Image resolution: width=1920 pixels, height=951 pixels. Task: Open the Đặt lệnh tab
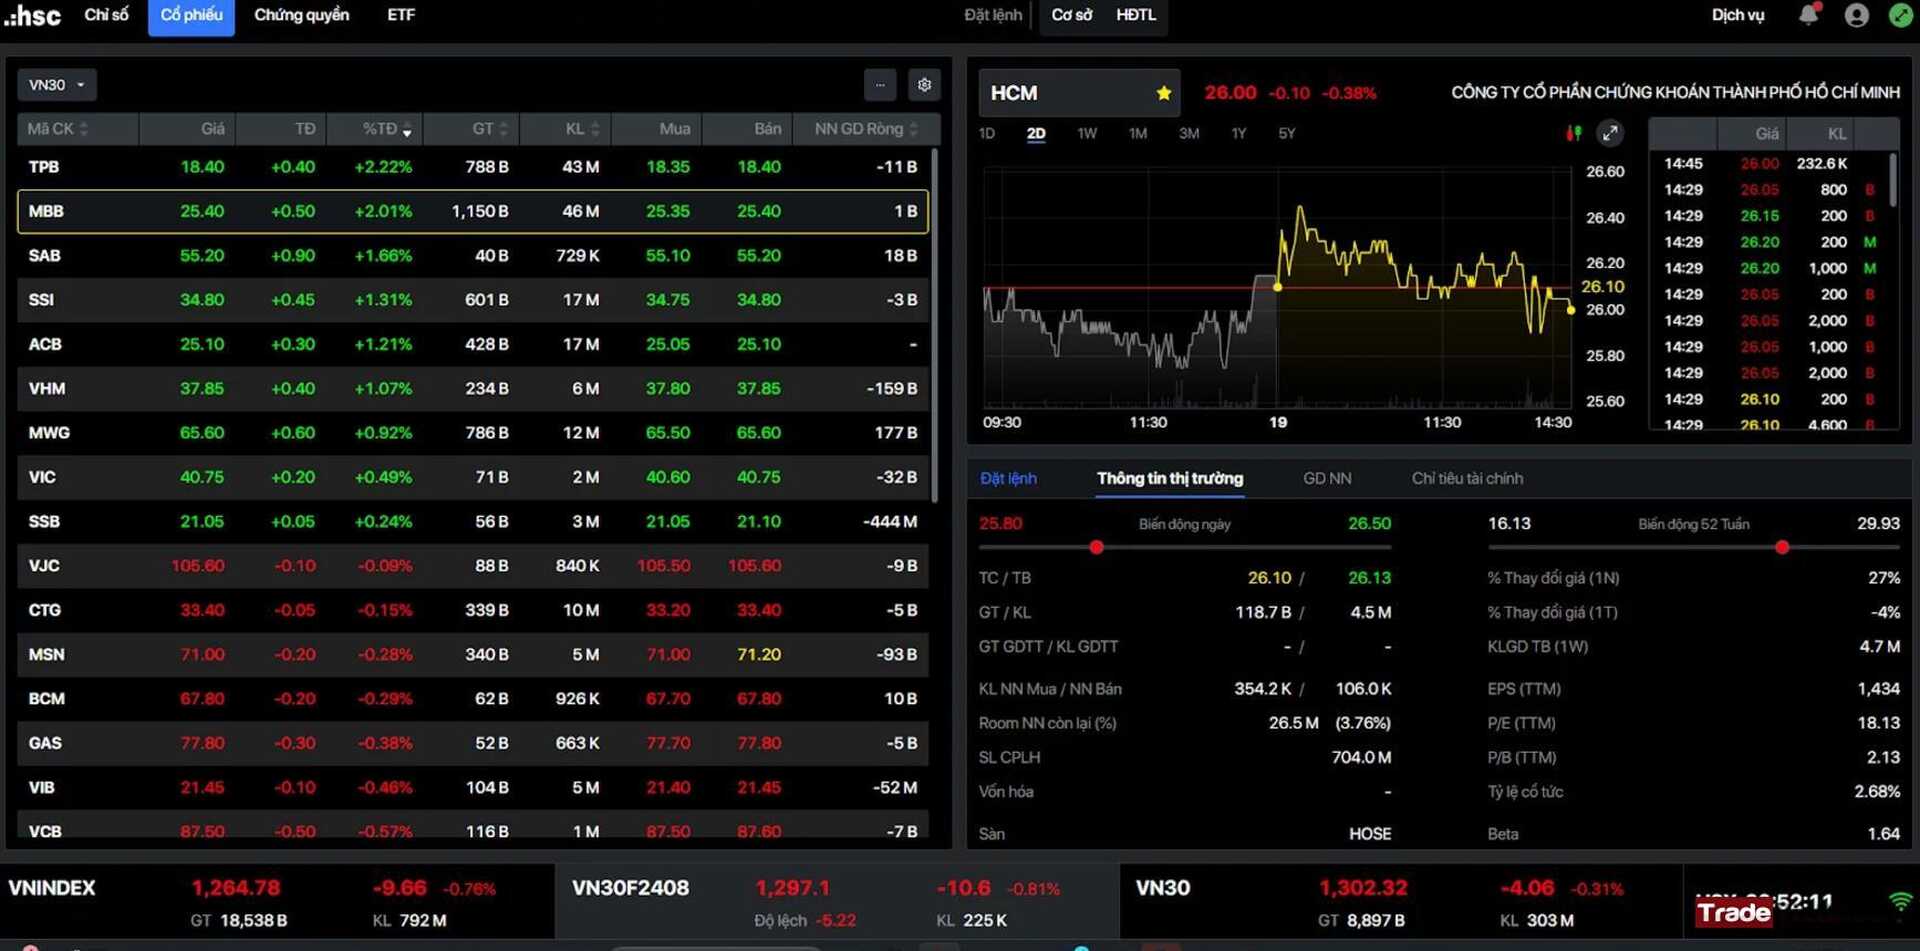tap(1008, 478)
